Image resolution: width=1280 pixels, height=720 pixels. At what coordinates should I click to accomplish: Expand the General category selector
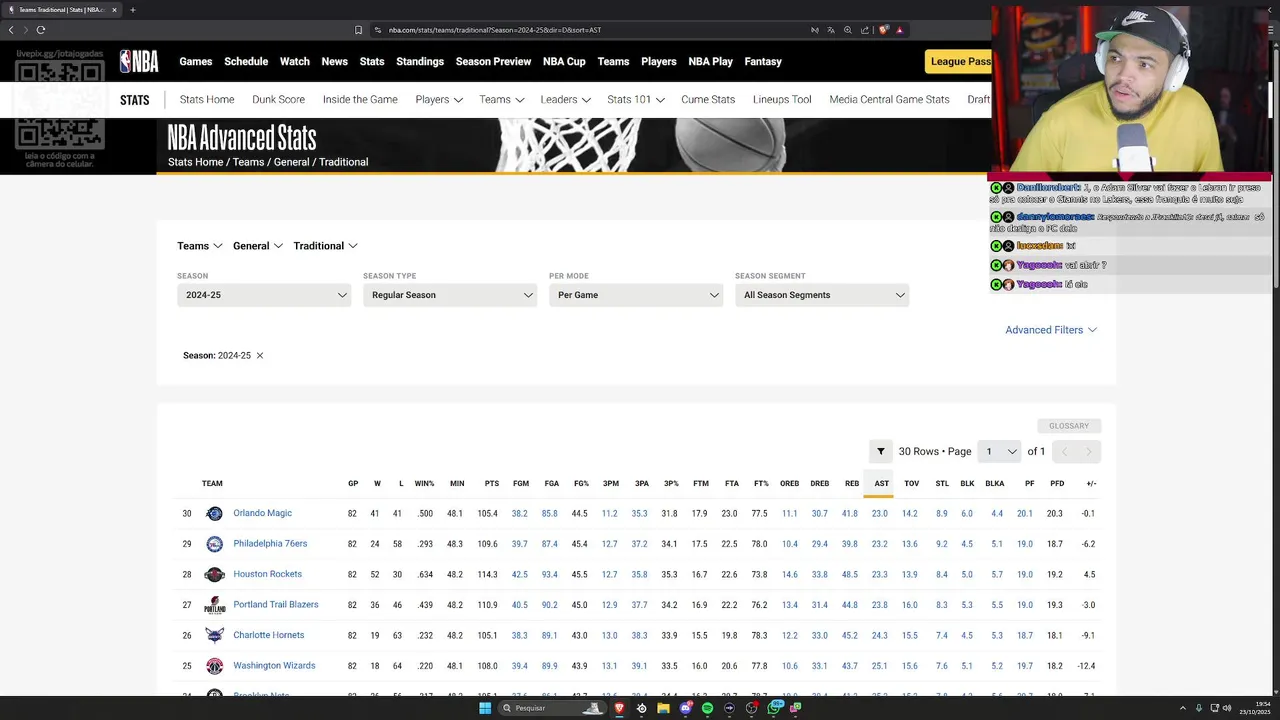pos(258,246)
